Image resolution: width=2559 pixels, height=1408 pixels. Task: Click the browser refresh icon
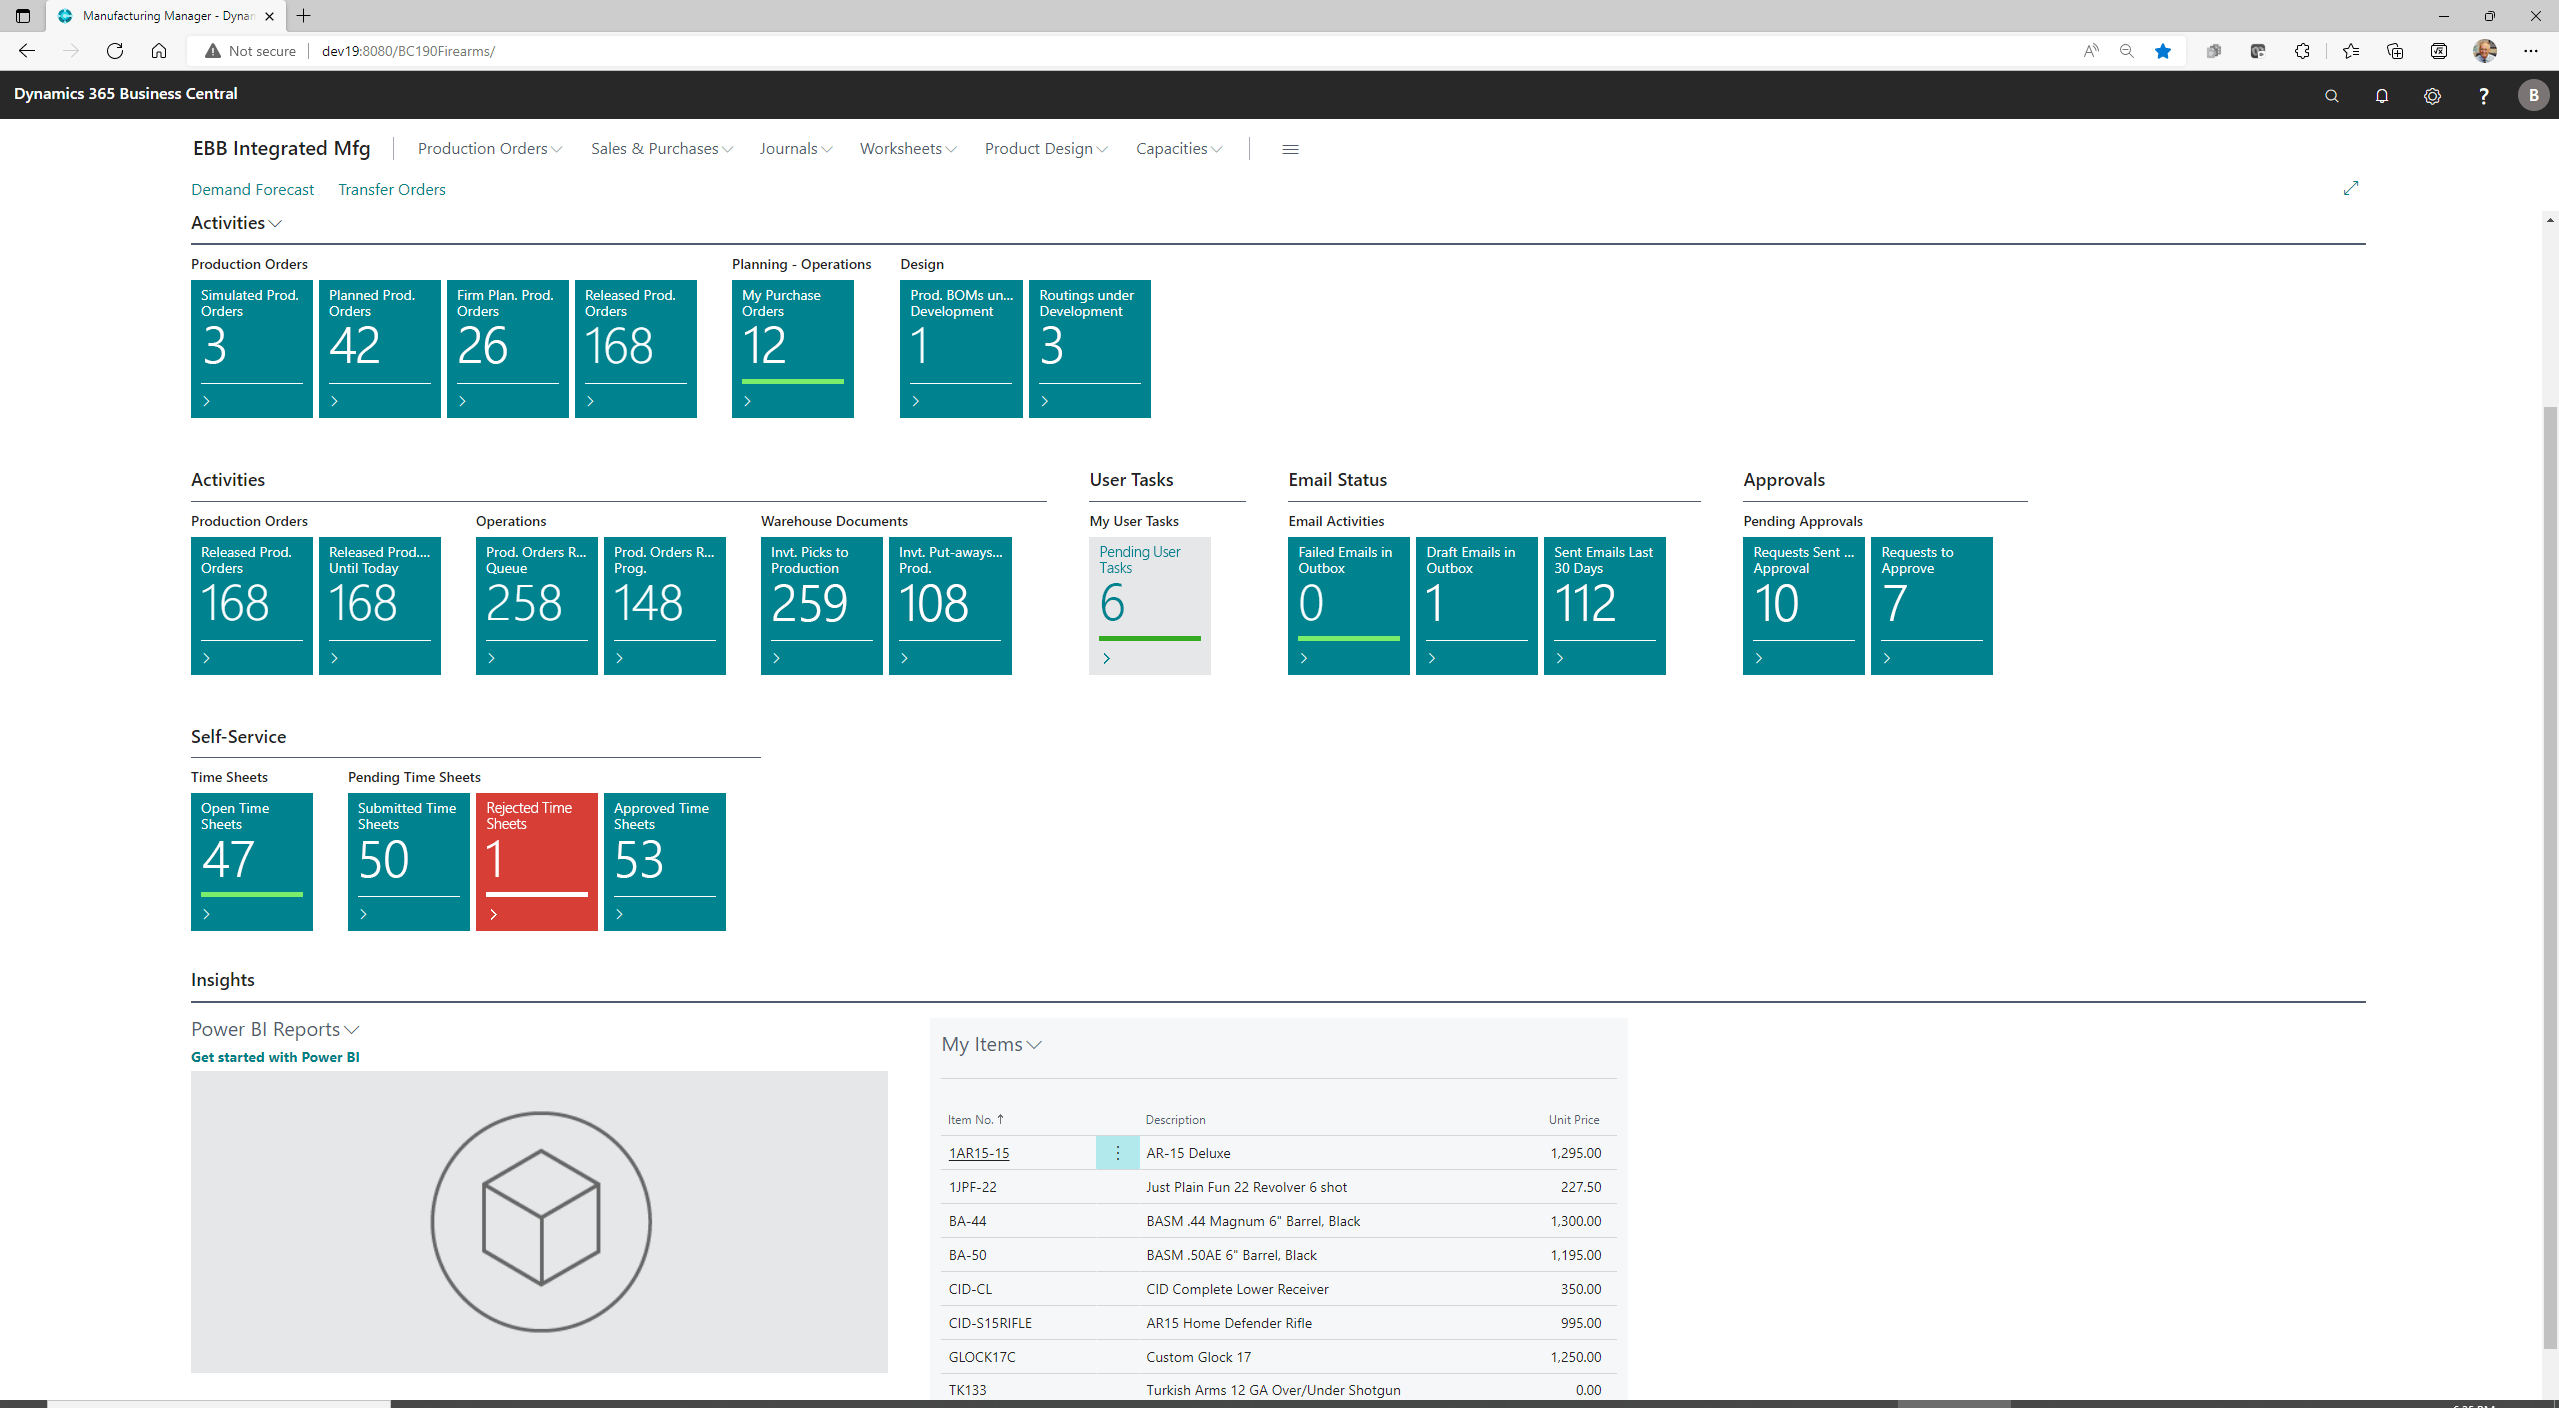[x=115, y=51]
